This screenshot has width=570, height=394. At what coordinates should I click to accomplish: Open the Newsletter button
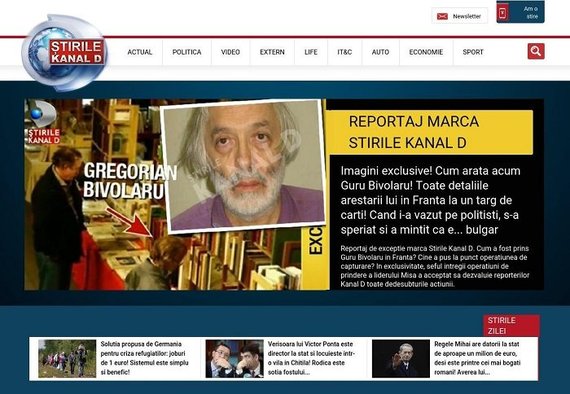tap(459, 16)
